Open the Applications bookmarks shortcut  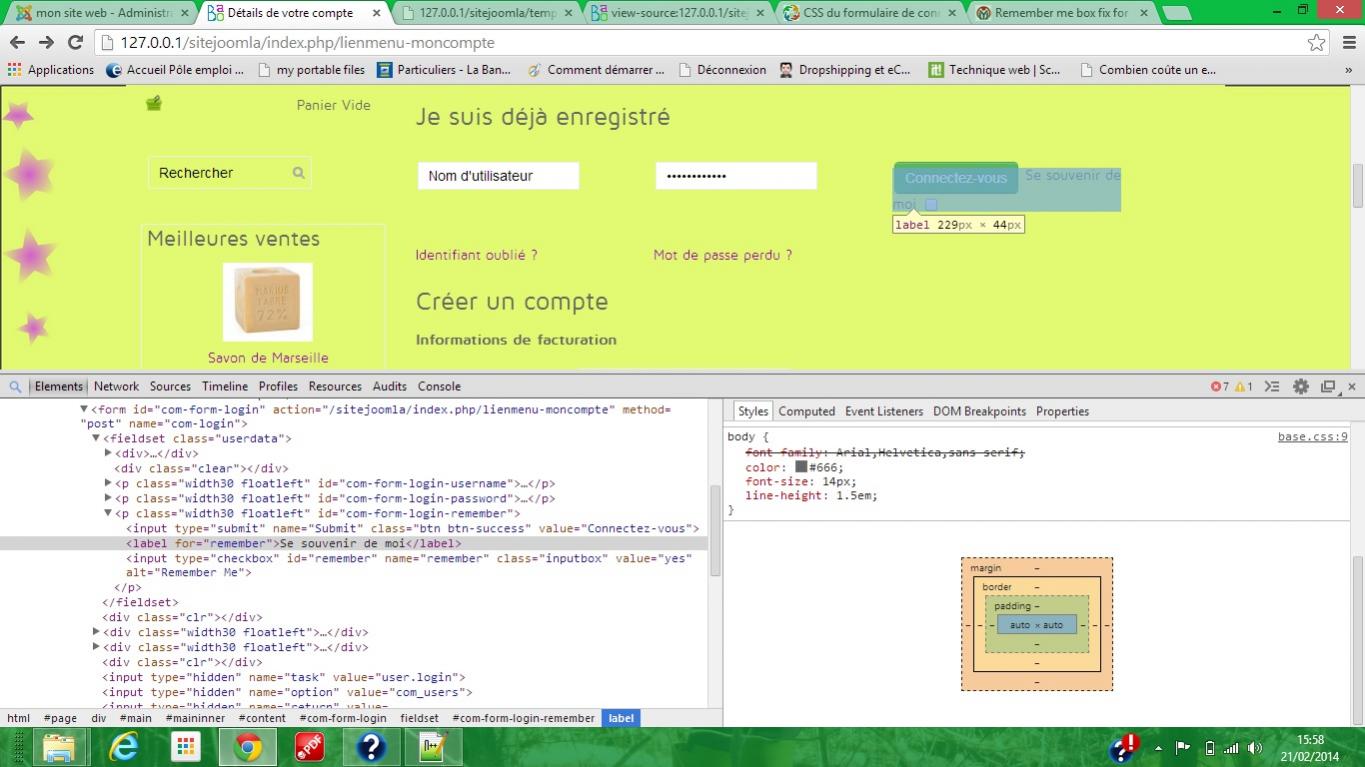point(51,70)
